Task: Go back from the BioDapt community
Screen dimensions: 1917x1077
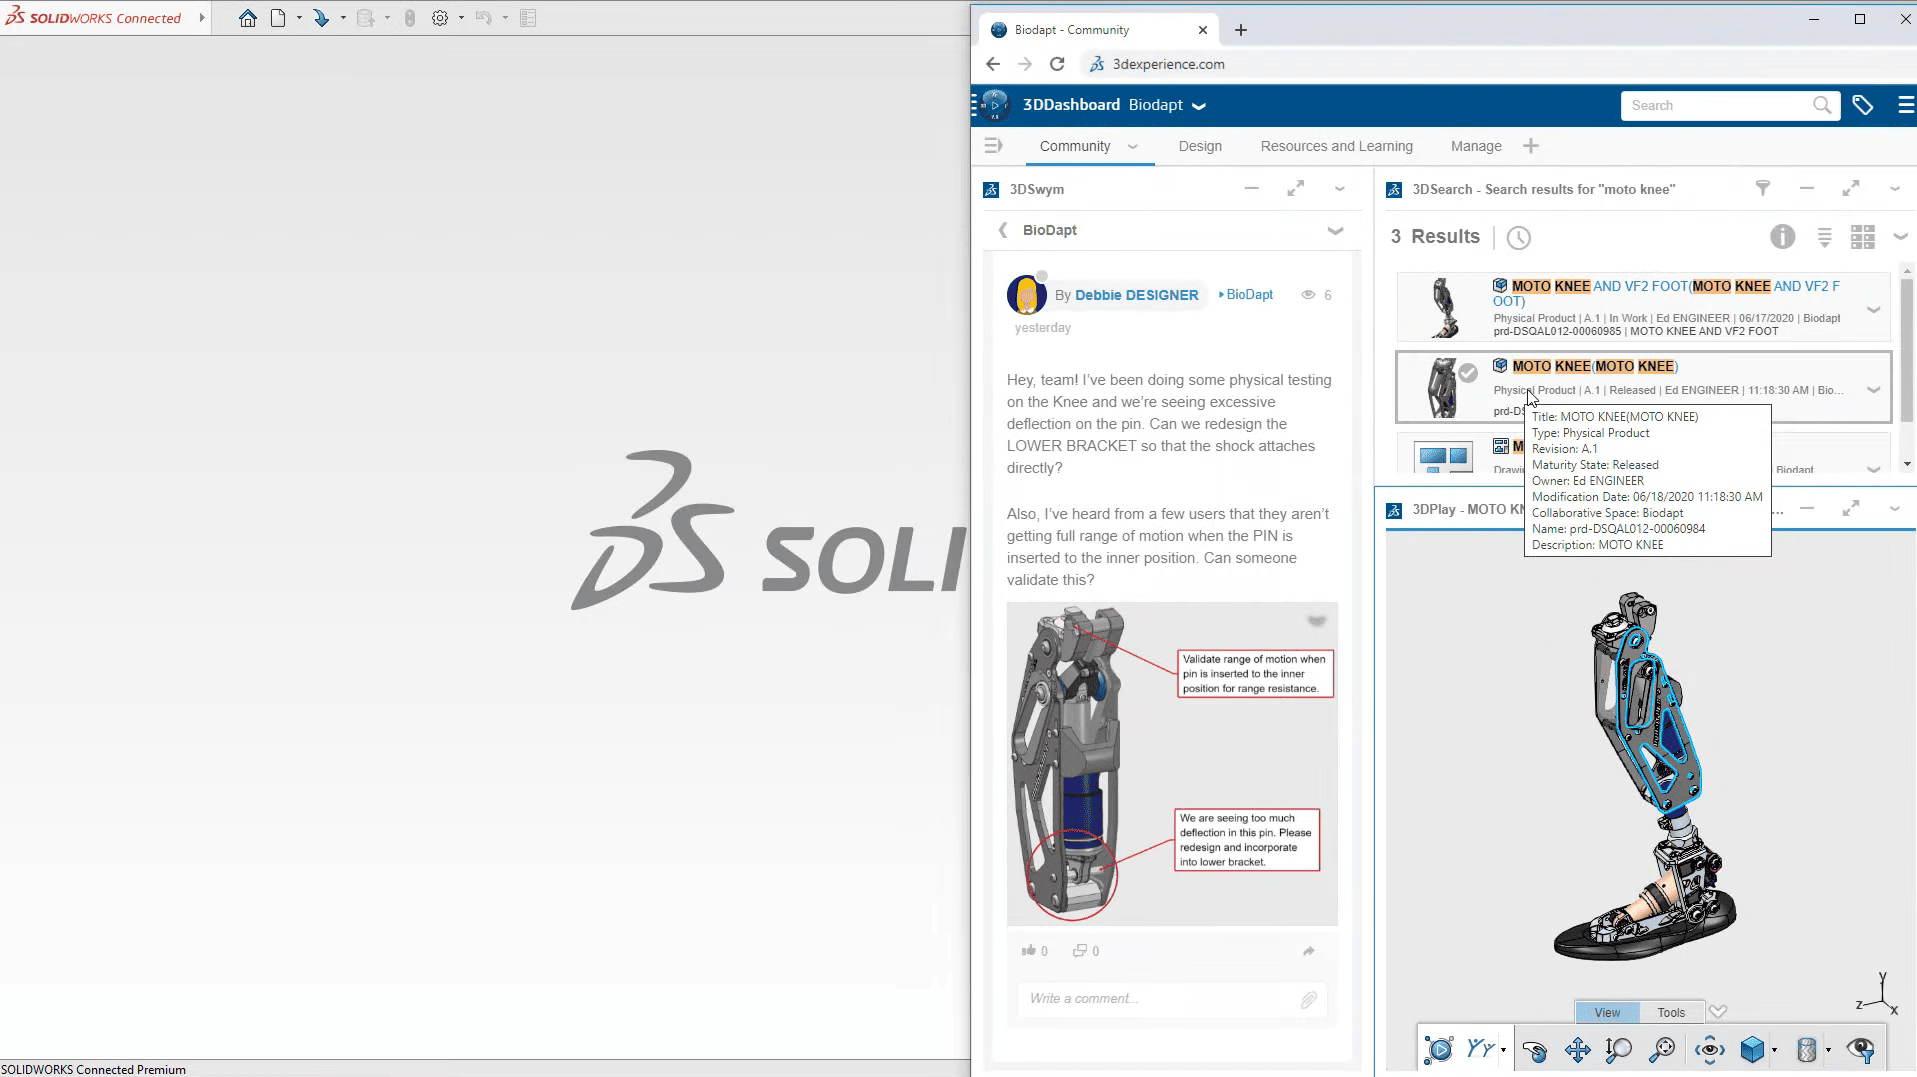Action: point(1003,230)
